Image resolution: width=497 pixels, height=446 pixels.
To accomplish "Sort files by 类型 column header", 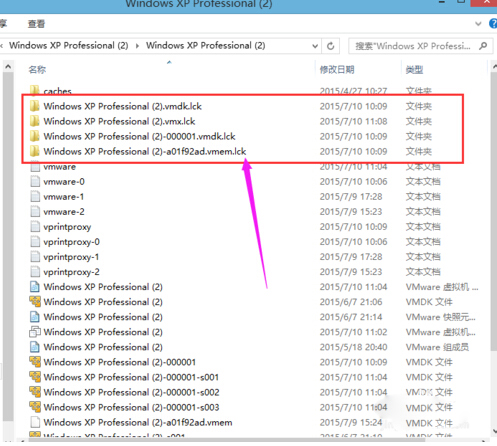I will coord(414,70).
